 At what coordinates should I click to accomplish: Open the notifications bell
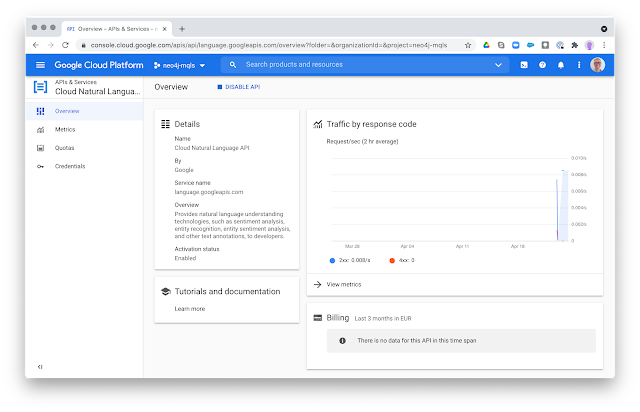click(x=561, y=65)
